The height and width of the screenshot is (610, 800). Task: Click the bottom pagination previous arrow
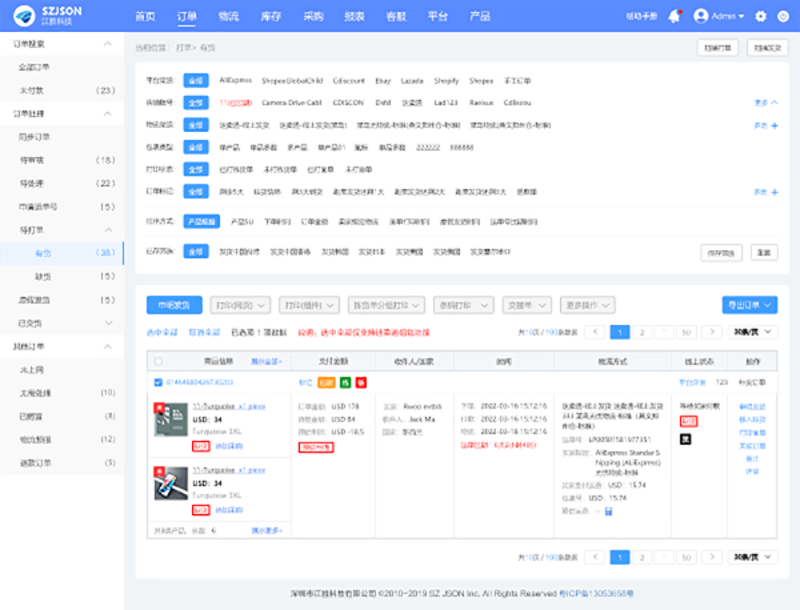(595, 557)
